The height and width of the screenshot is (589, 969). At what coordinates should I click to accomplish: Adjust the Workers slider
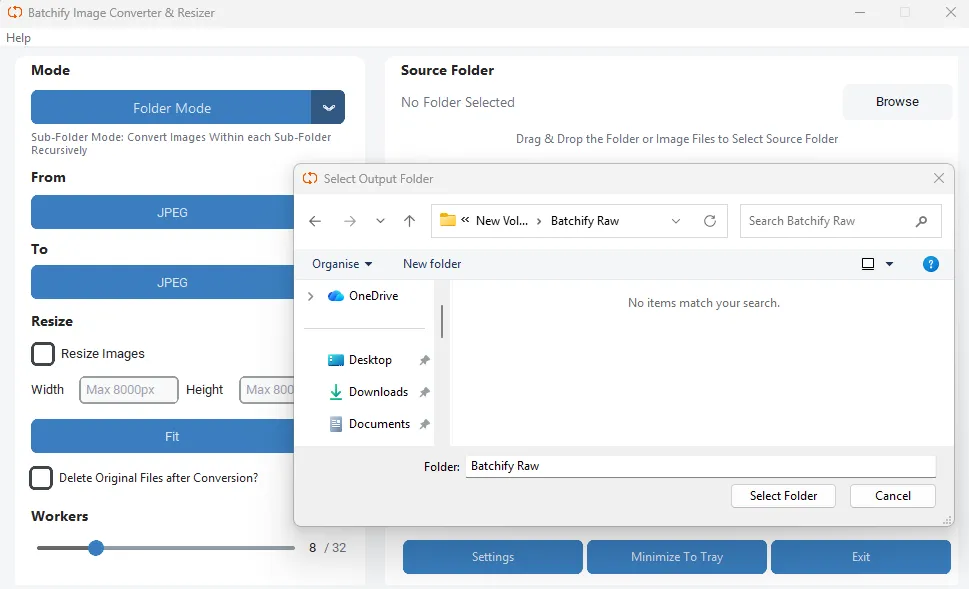tap(96, 548)
